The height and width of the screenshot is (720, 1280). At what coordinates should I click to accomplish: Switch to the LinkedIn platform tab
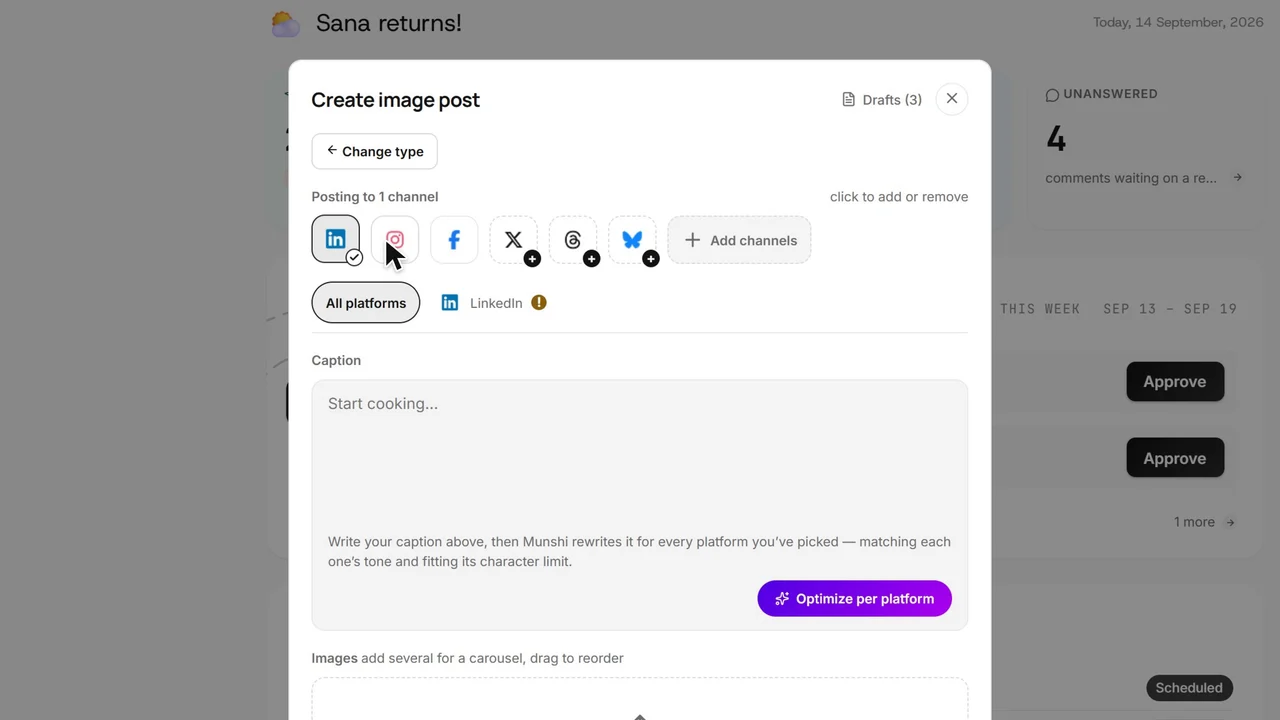pyautogui.click(x=483, y=303)
